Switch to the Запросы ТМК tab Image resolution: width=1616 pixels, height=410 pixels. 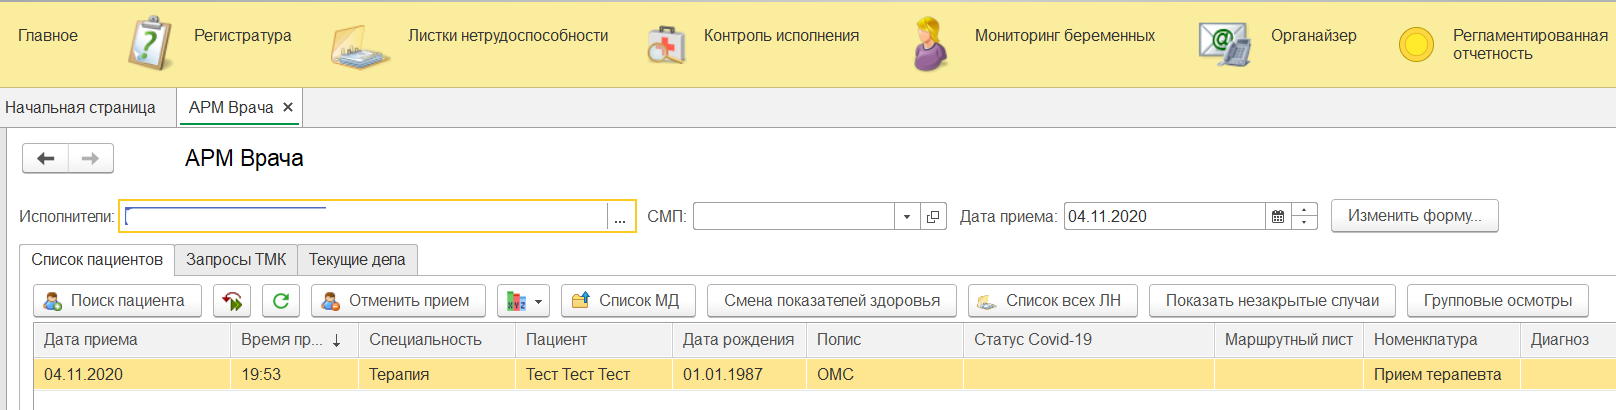click(236, 260)
